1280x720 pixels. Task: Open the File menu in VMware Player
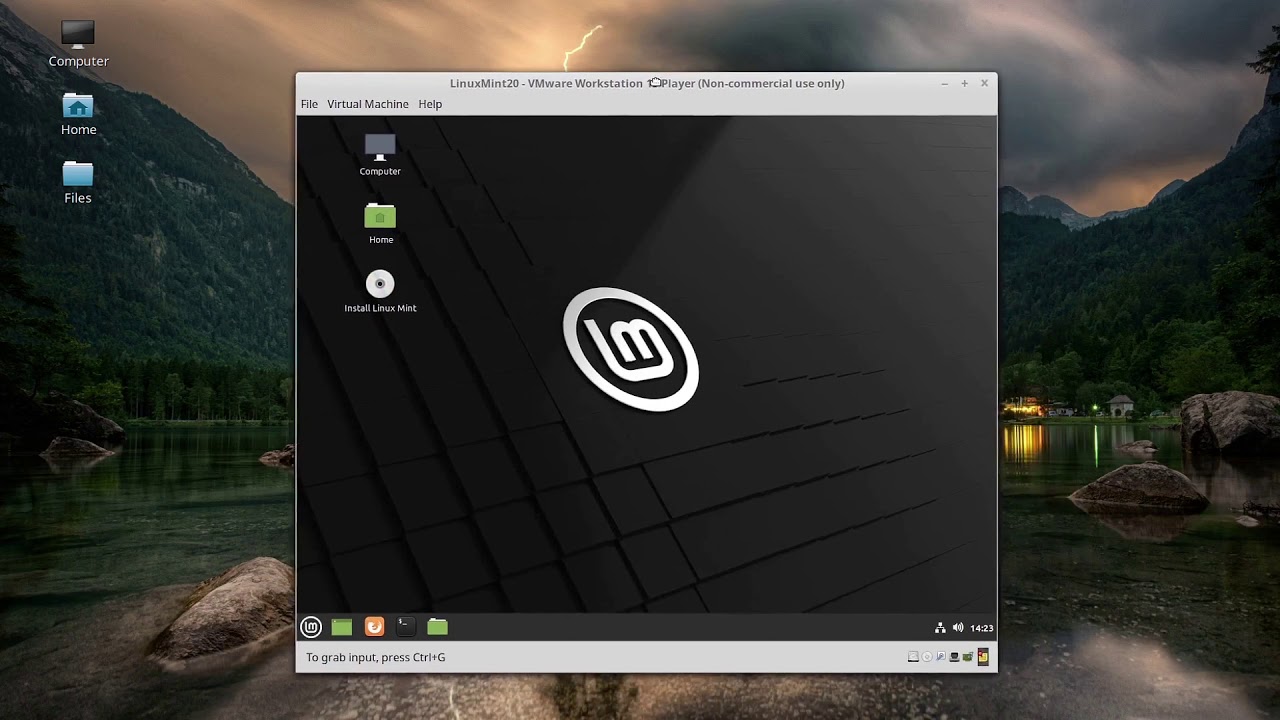(x=309, y=104)
